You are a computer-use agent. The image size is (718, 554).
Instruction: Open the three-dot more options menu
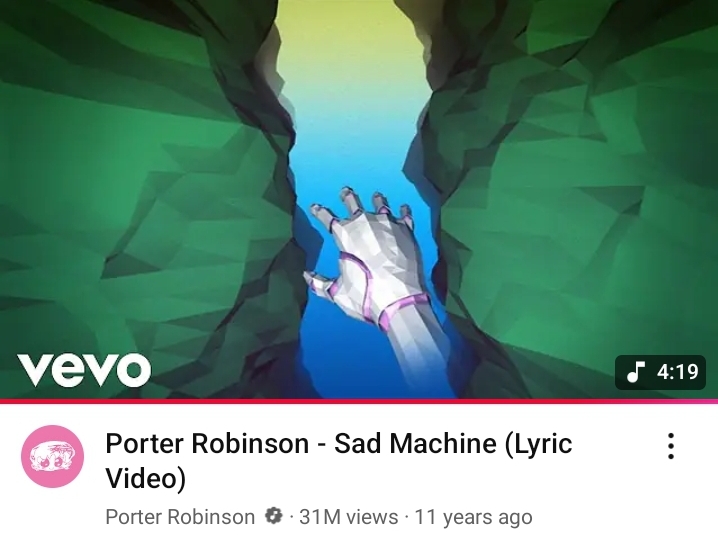670,446
